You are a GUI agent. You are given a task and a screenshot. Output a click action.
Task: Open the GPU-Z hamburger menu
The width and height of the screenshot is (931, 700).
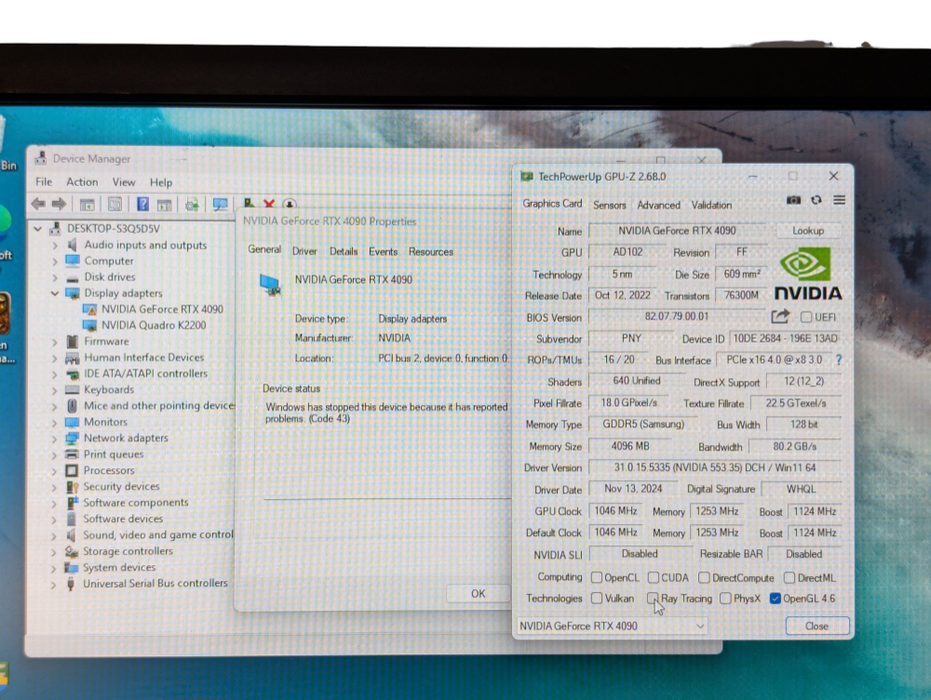840,199
